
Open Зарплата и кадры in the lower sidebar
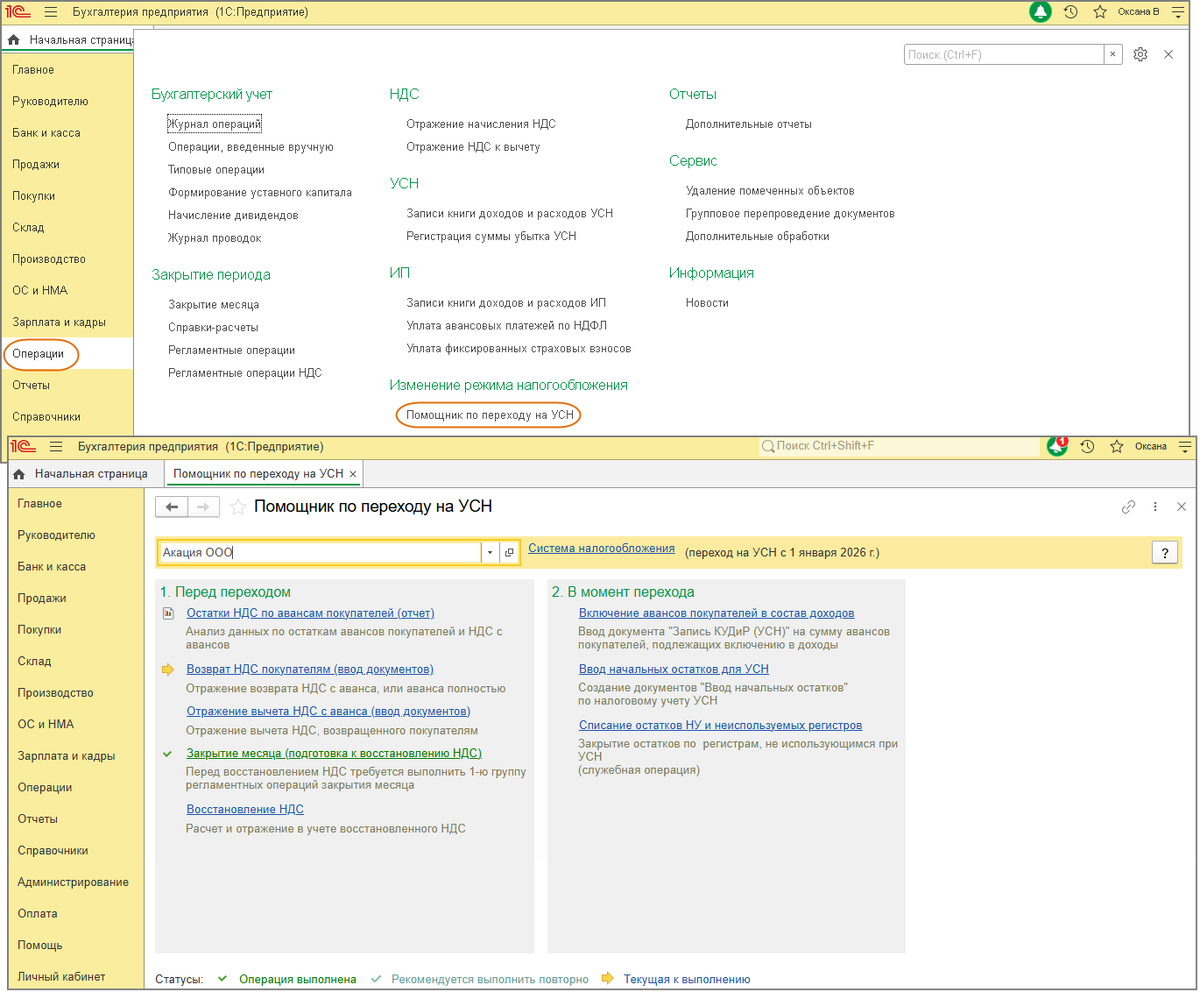66,756
